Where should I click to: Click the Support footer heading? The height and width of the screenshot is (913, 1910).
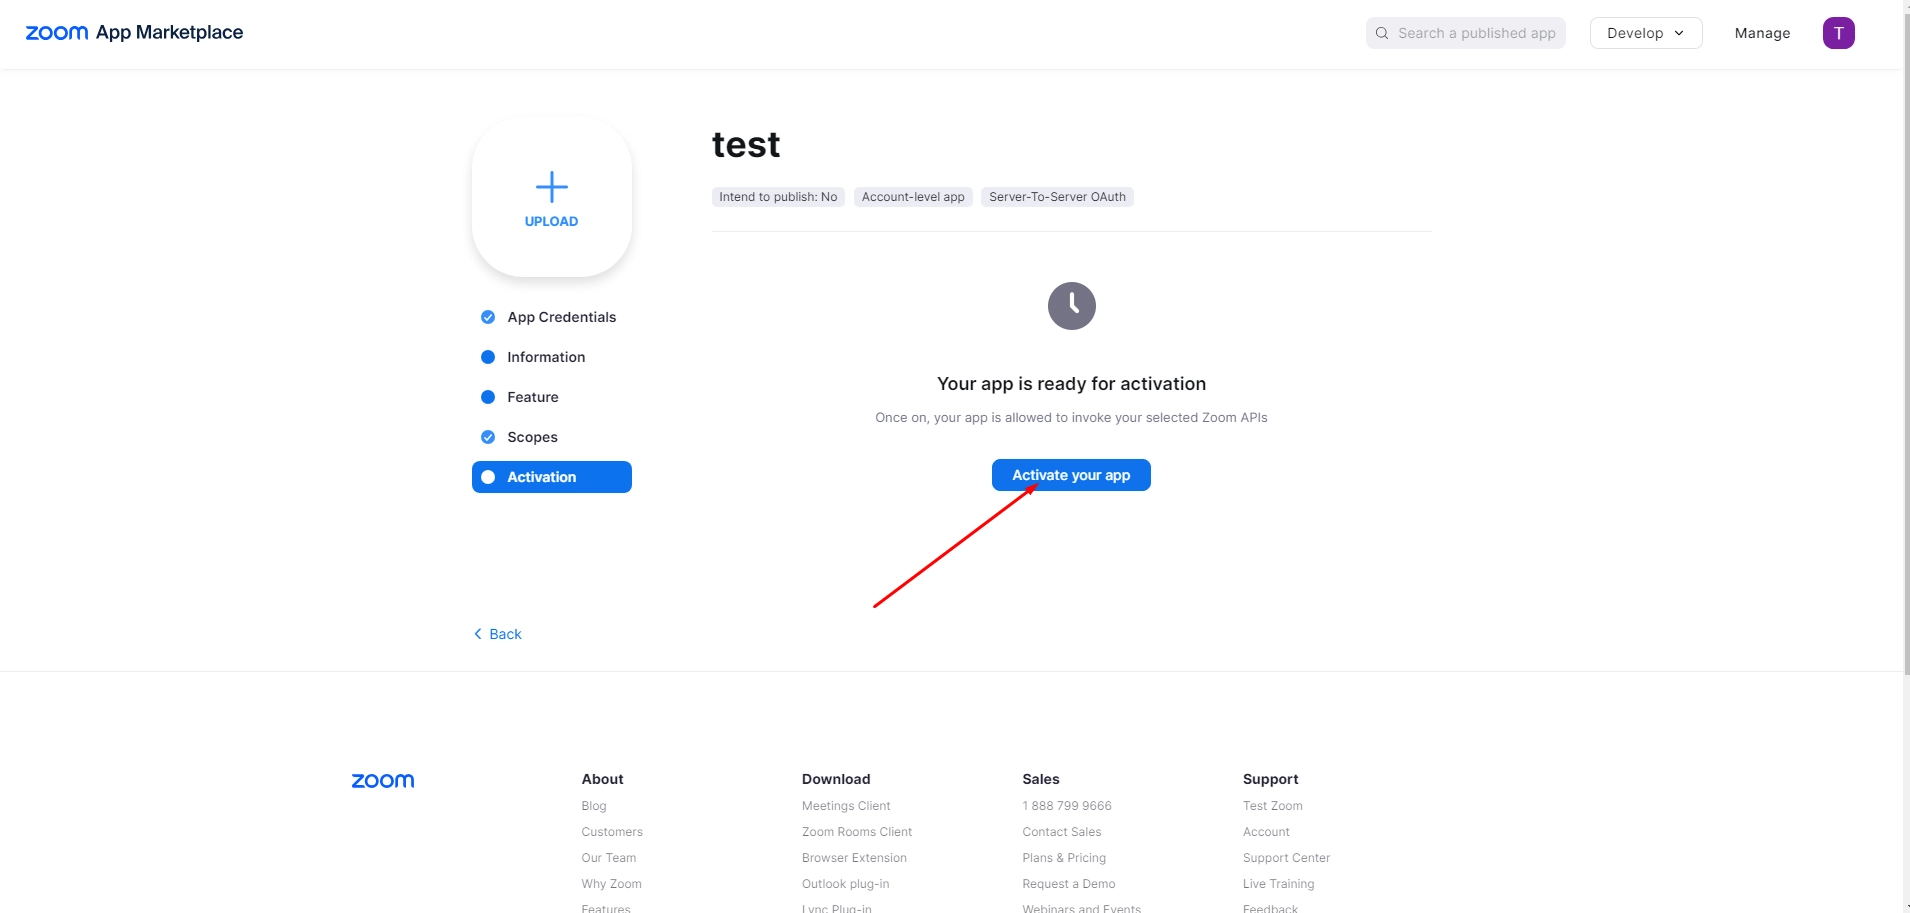click(1270, 779)
